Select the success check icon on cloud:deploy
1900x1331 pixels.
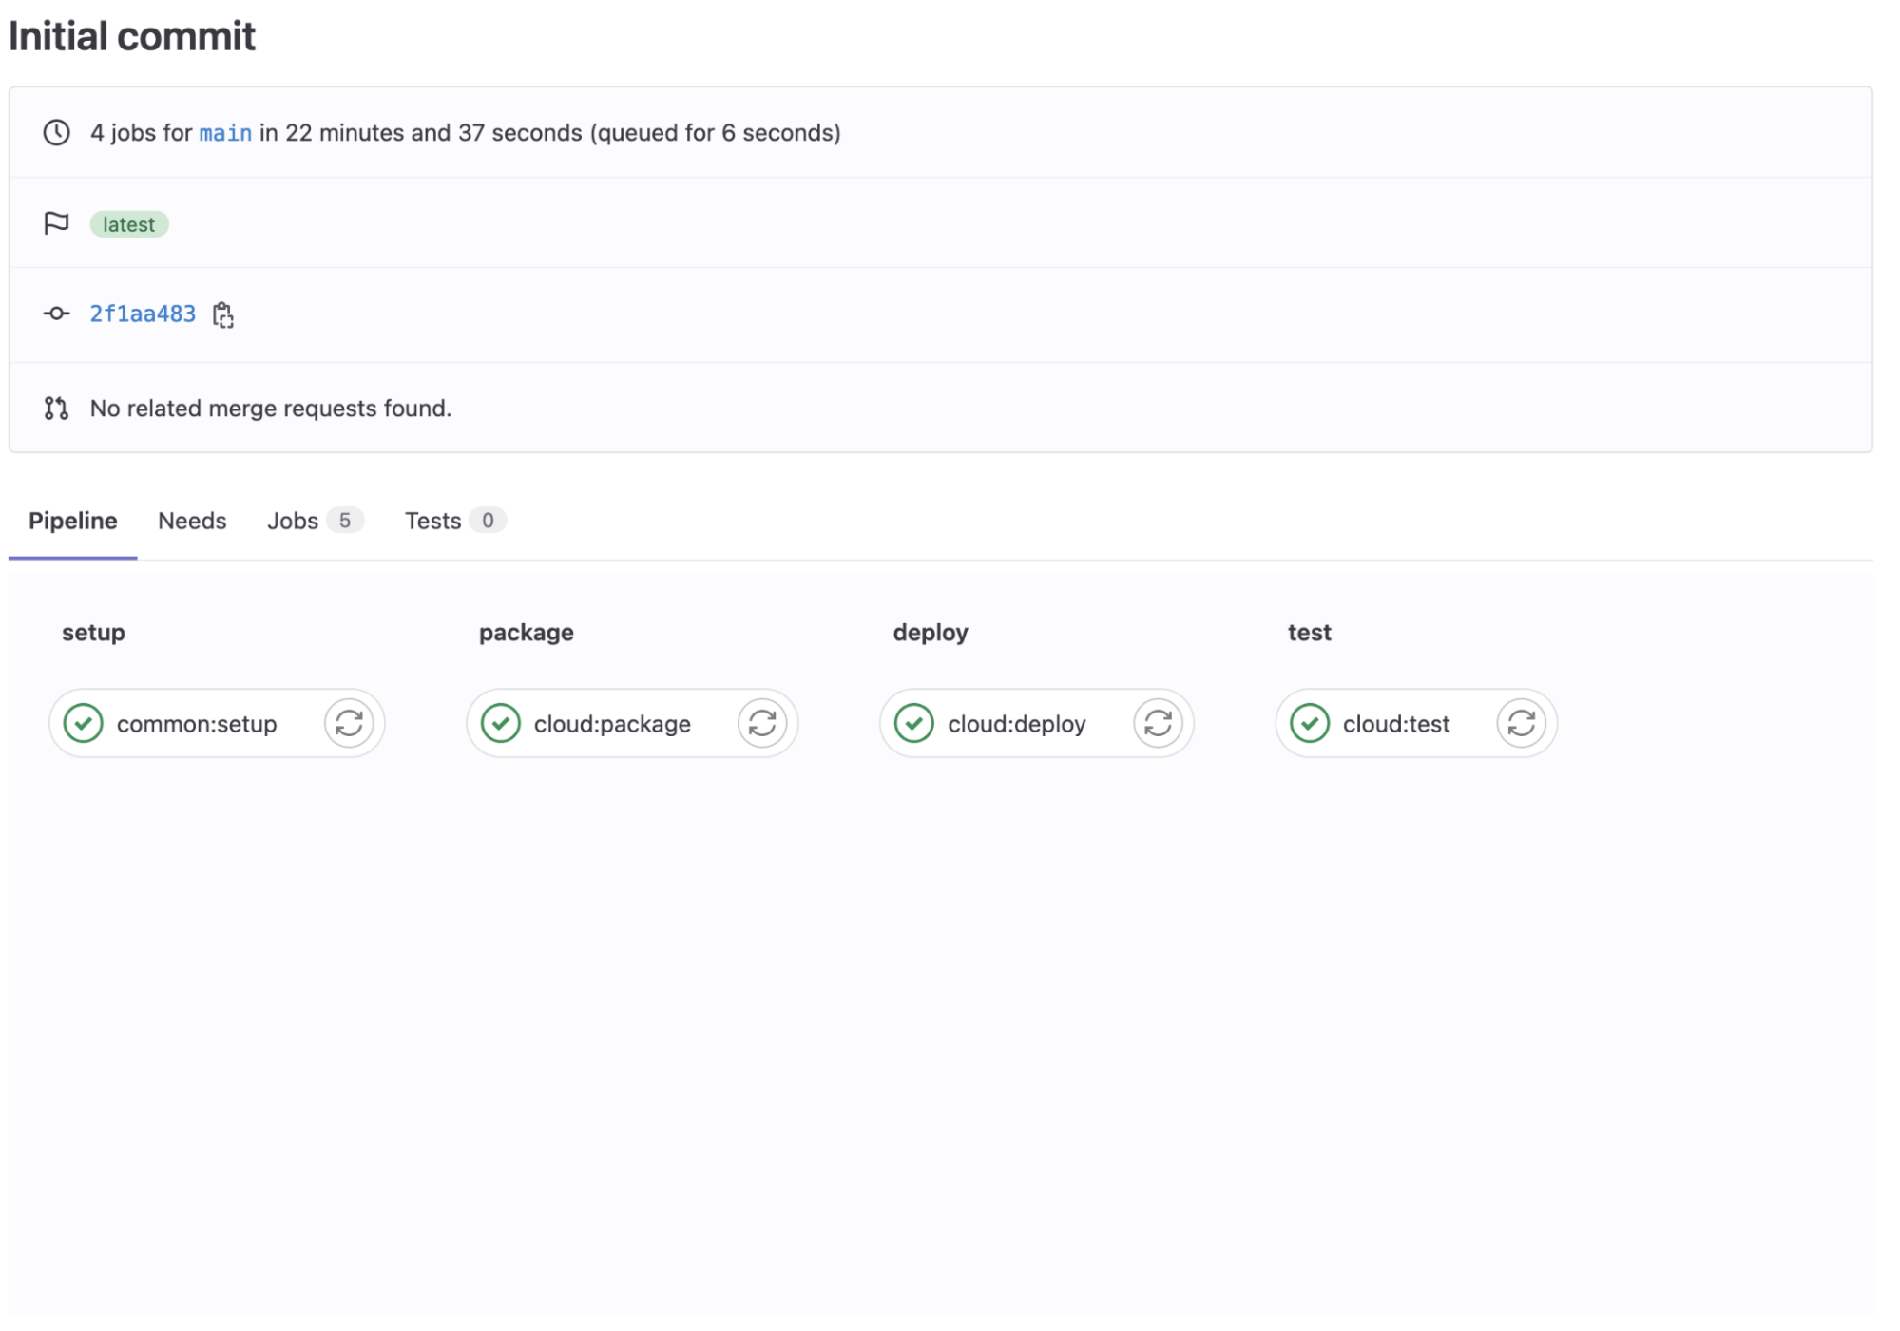coord(914,723)
